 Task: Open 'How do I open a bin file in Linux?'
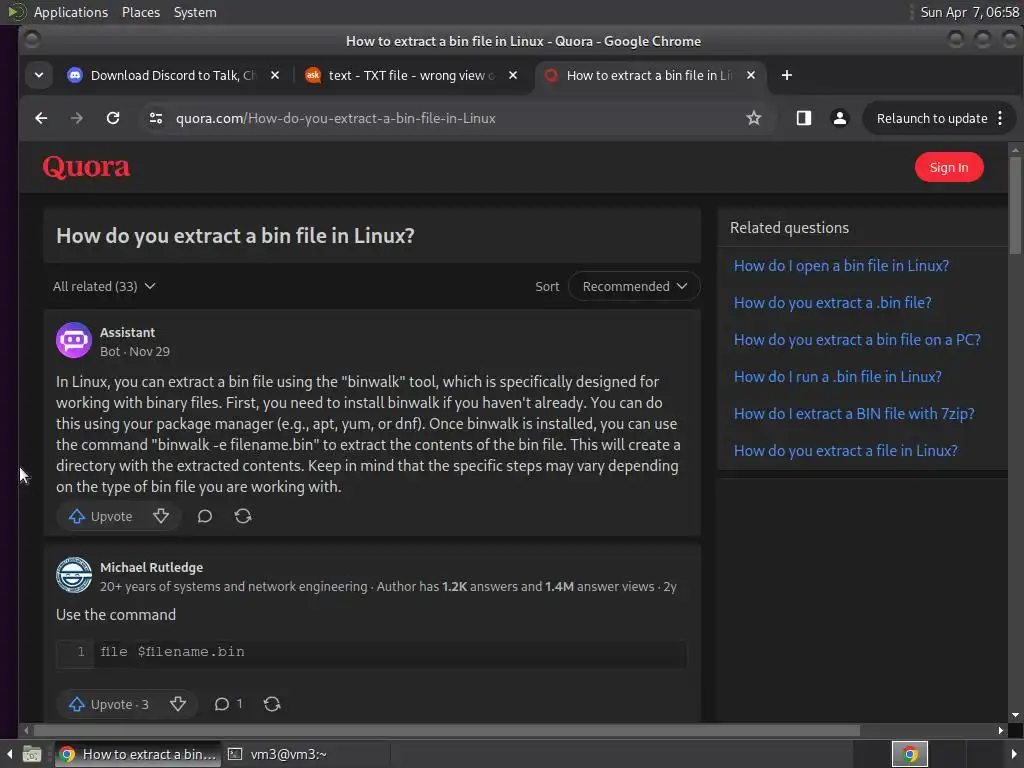(841, 266)
